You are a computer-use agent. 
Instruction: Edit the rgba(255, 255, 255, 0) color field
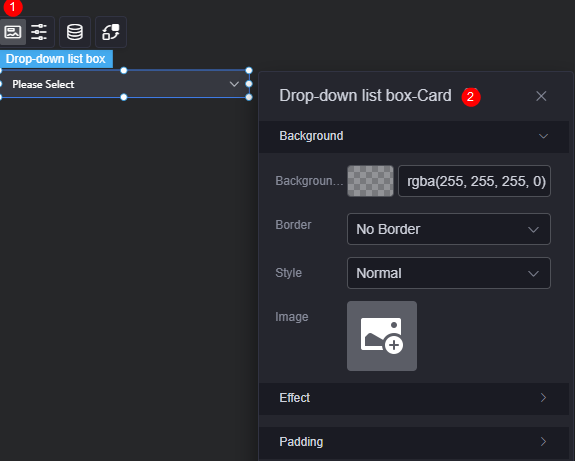coord(474,181)
